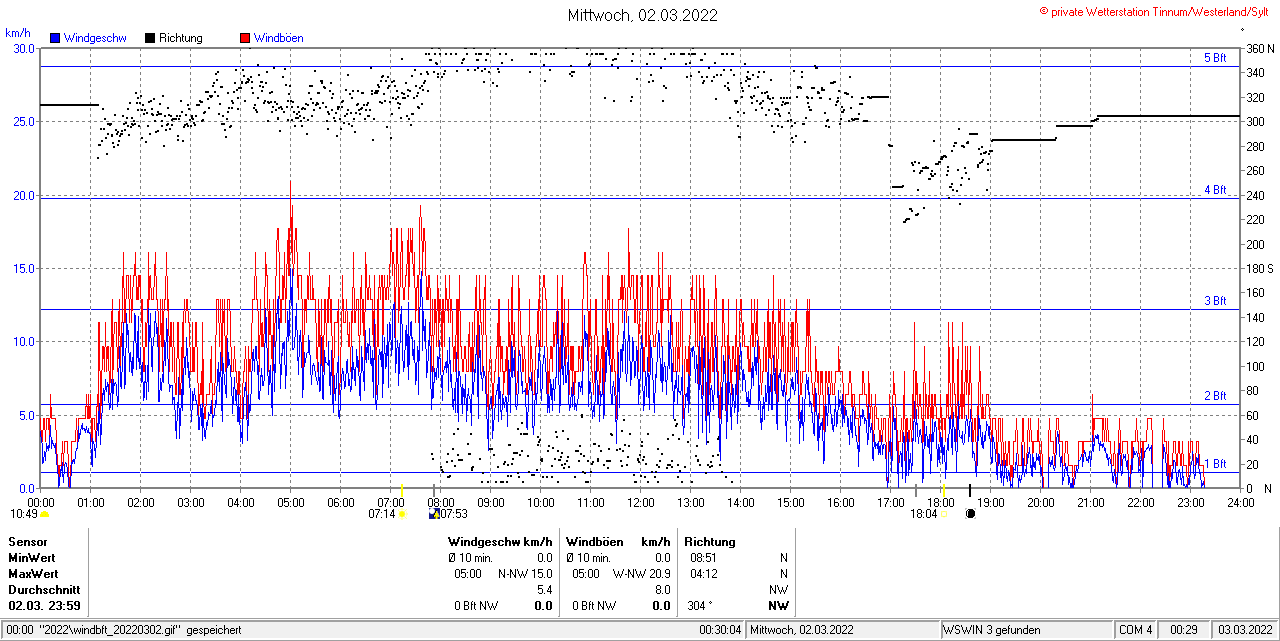Viewport: 1280px width, 641px height.
Task: Click the blue Windgeschw legend swatch
Action: 56,38
